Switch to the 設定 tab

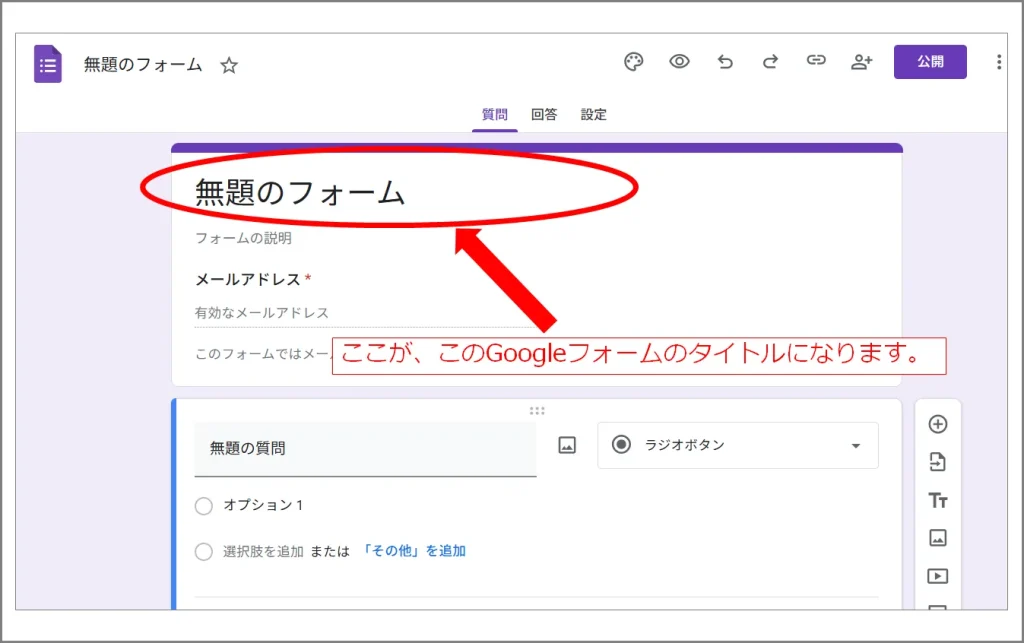tap(594, 115)
